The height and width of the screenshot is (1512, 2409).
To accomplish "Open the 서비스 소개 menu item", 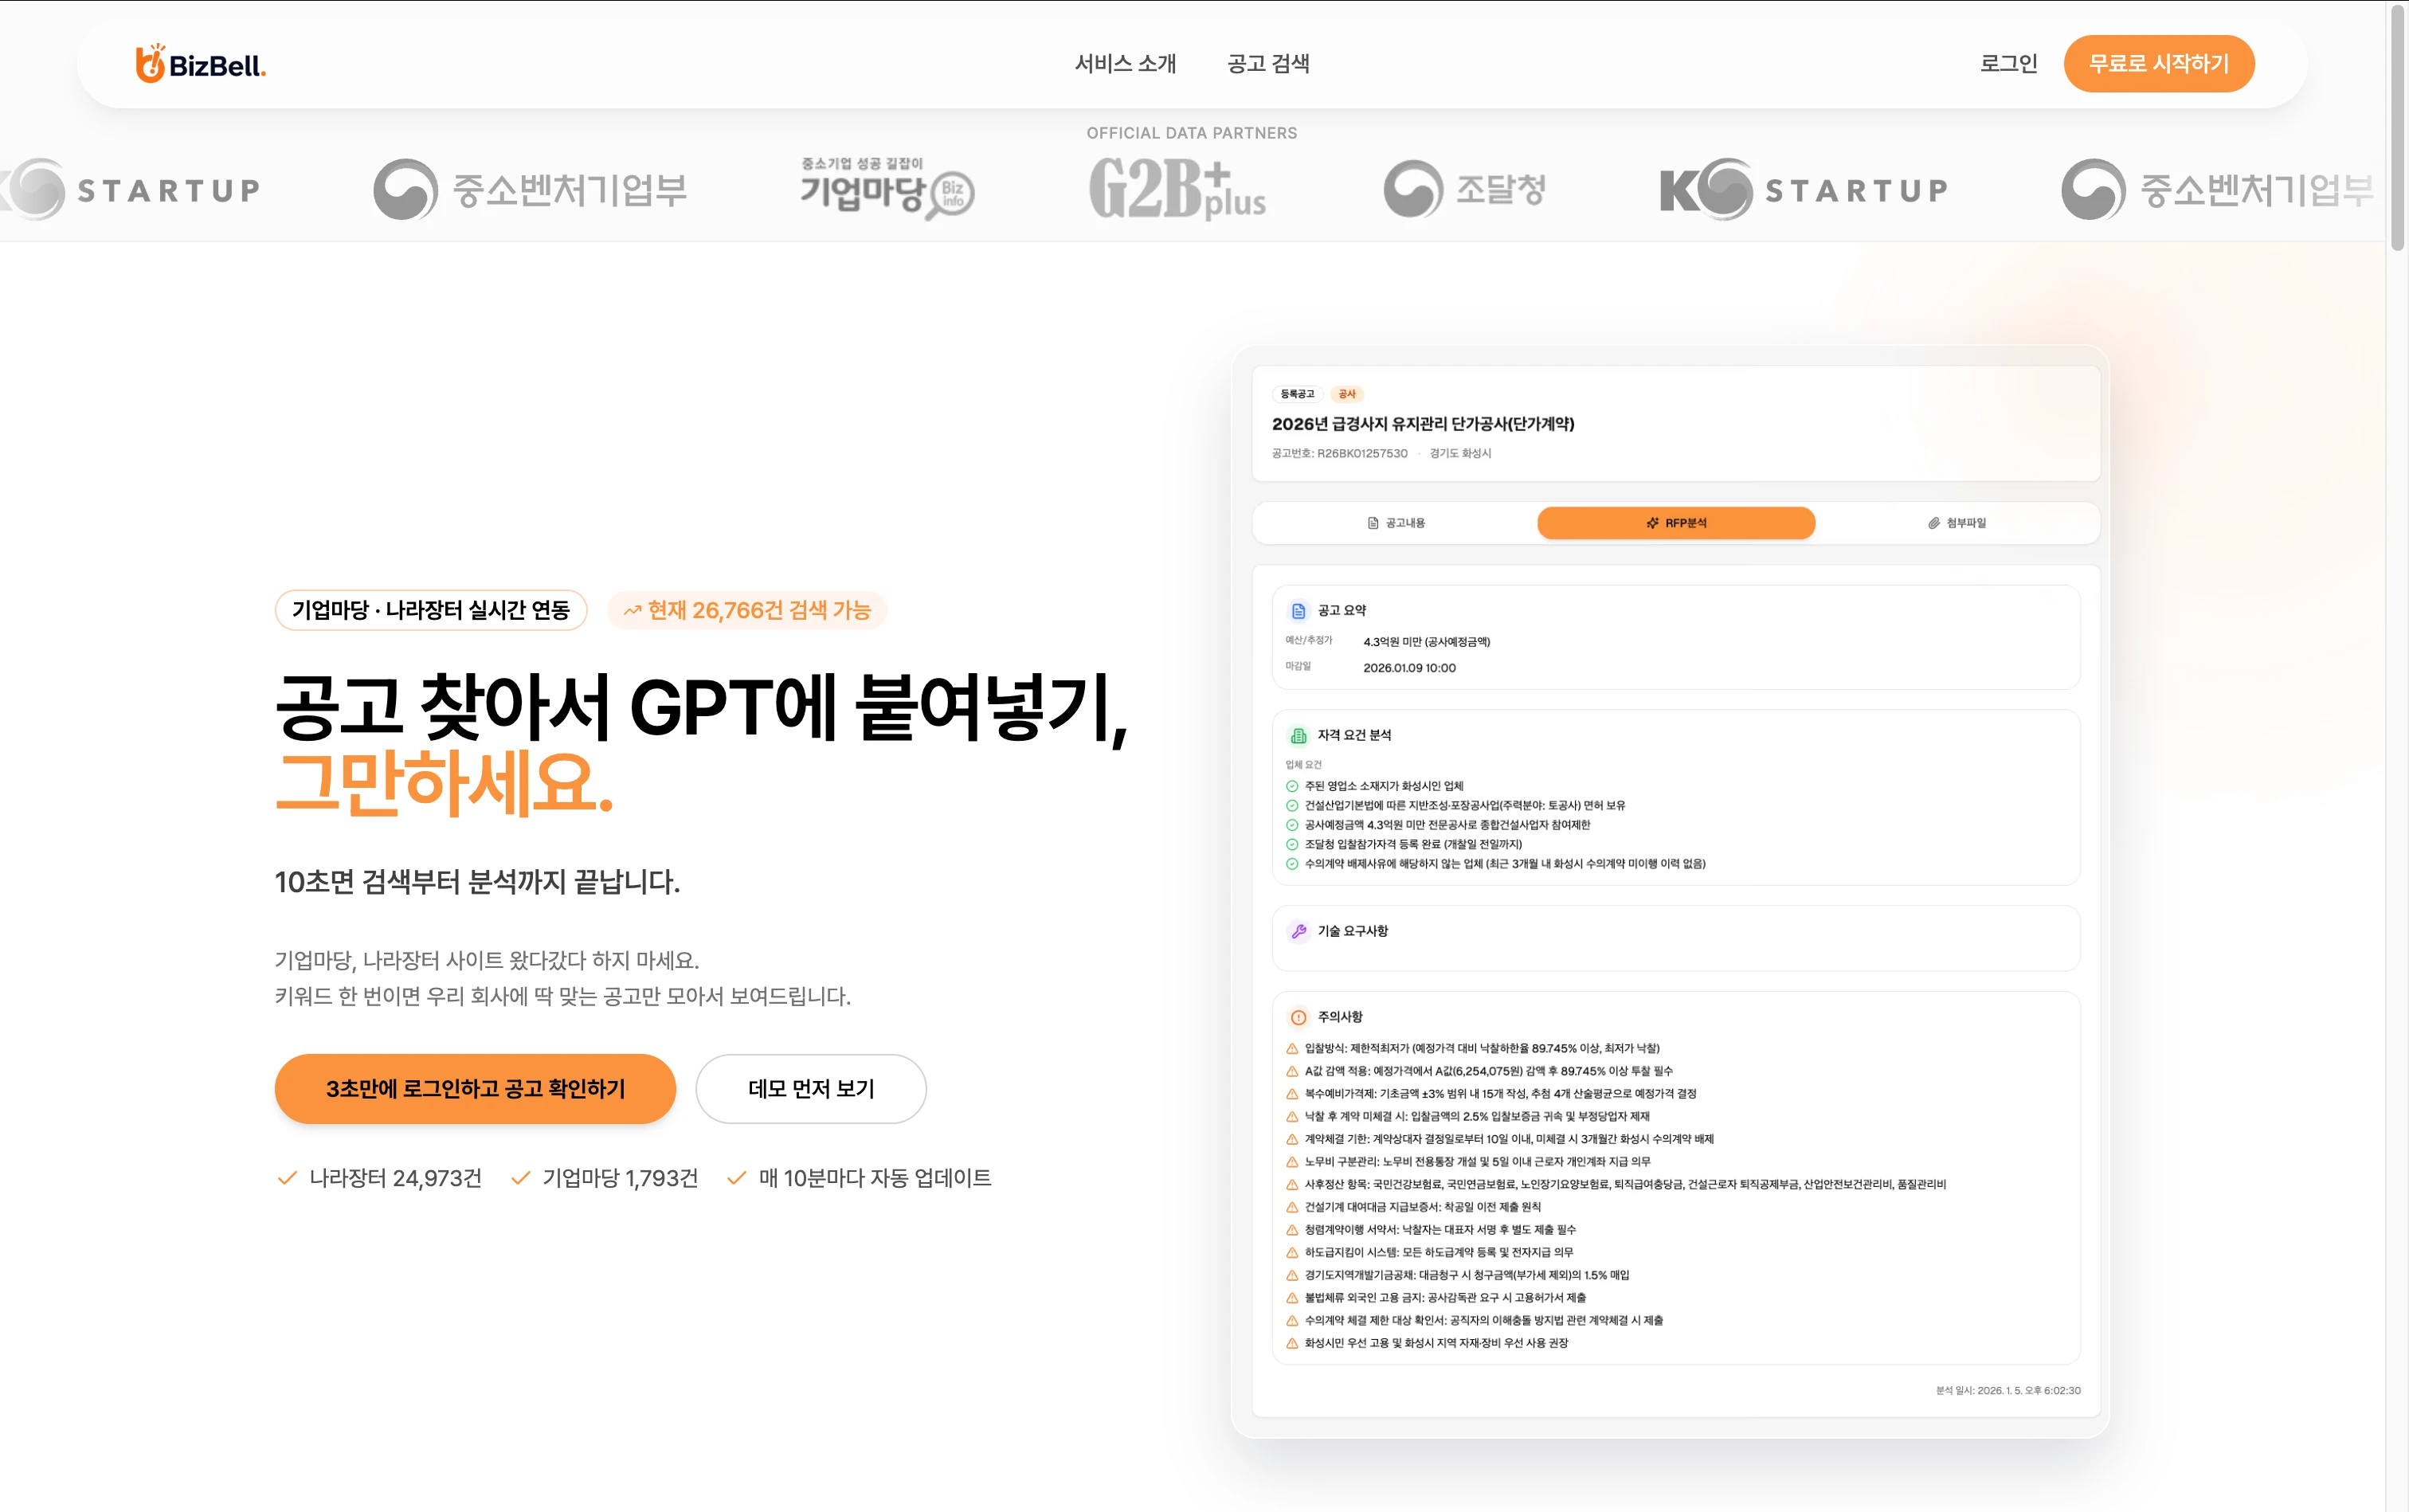I will (1125, 64).
